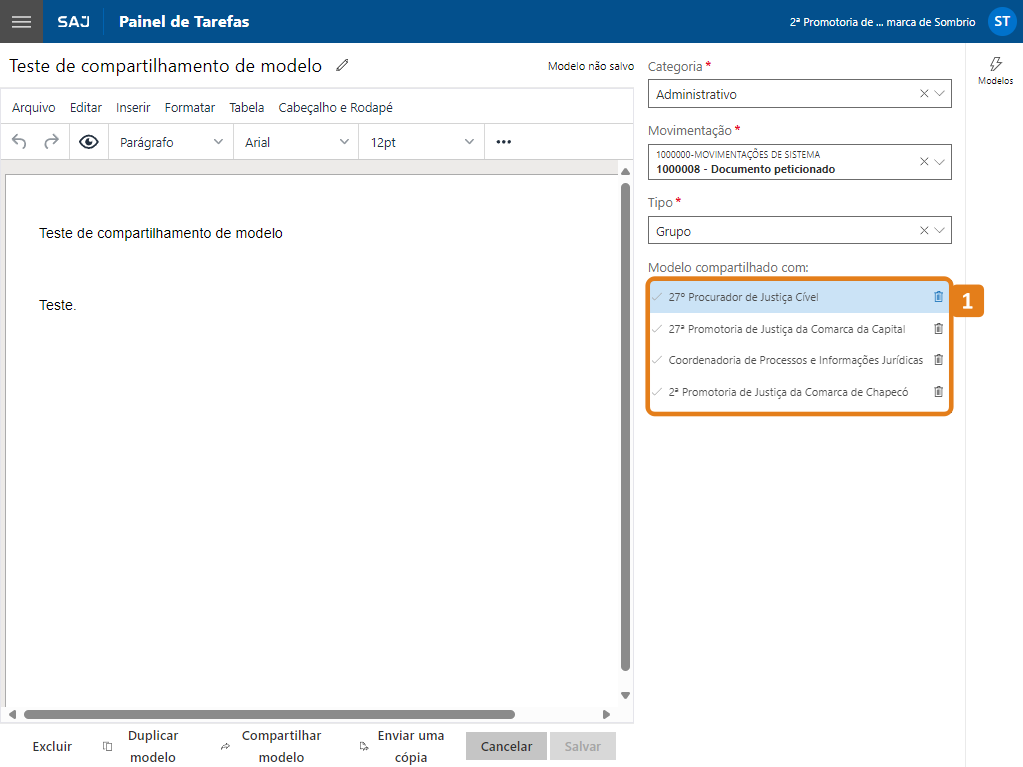Screen dimensions: 1023x767
Task: Click the Undo arrow in the editor toolbar
Action: pyautogui.click(x=18, y=141)
